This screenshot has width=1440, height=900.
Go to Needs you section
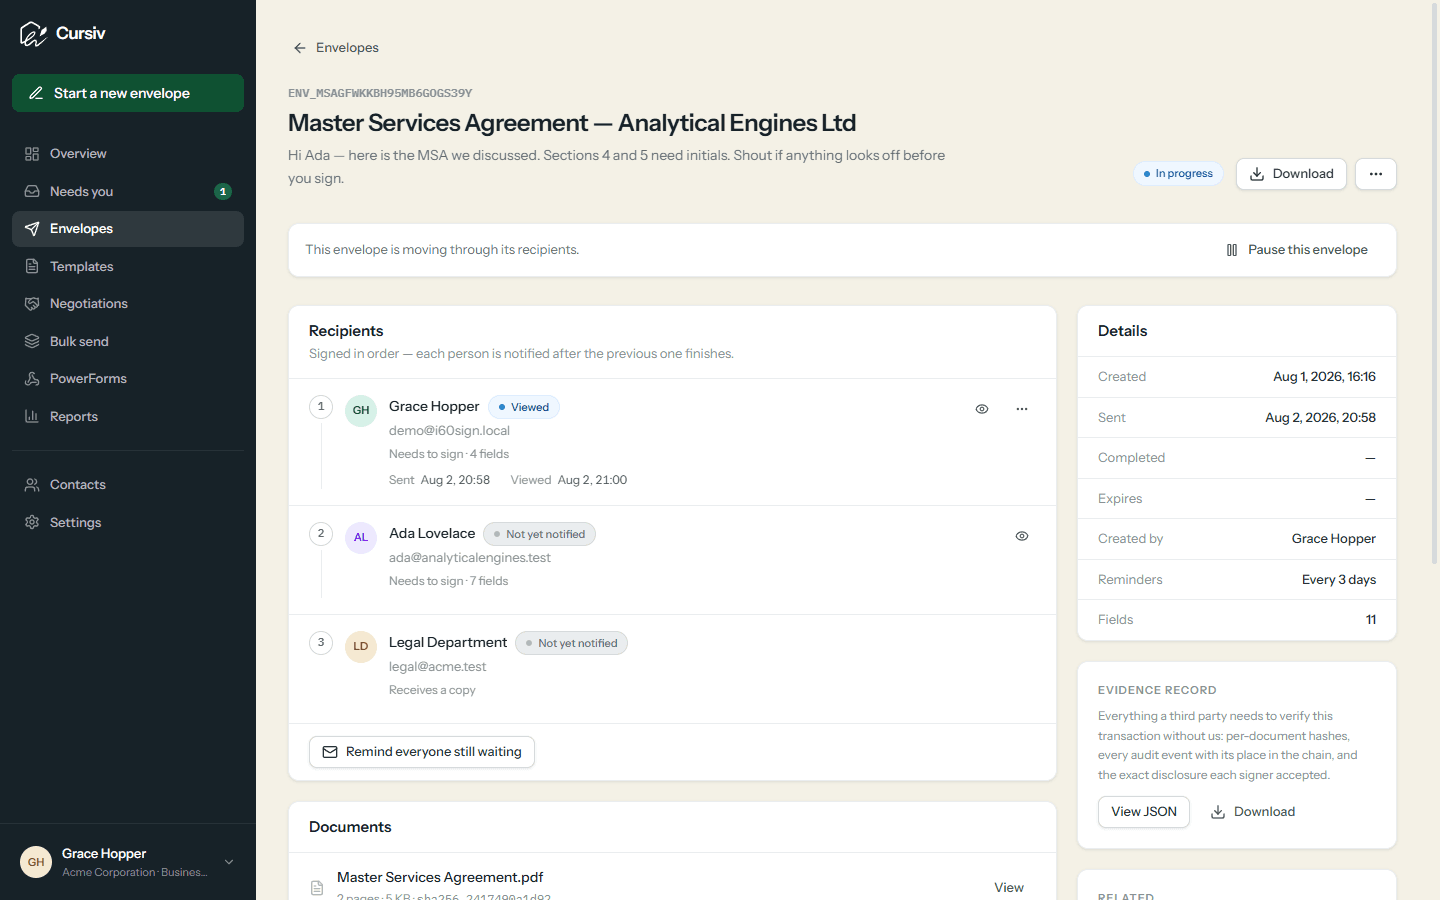click(x=128, y=191)
